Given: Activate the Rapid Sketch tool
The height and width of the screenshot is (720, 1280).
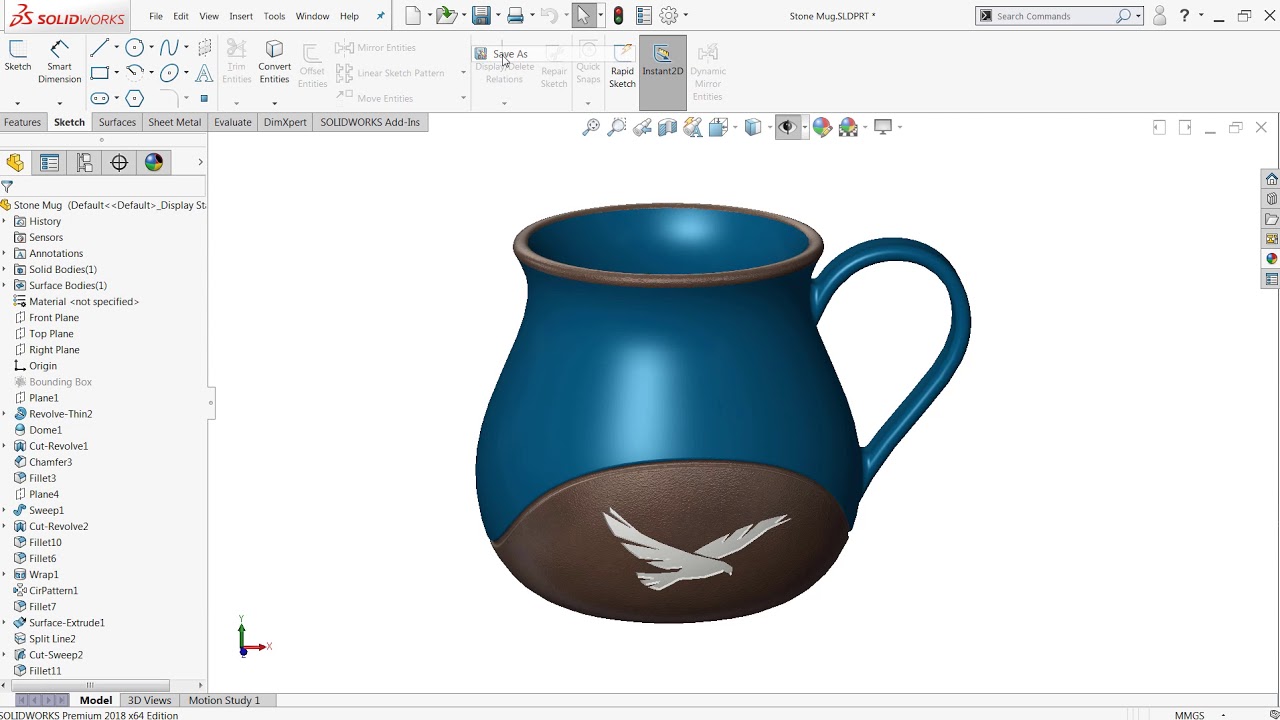Looking at the screenshot, I should [622, 65].
